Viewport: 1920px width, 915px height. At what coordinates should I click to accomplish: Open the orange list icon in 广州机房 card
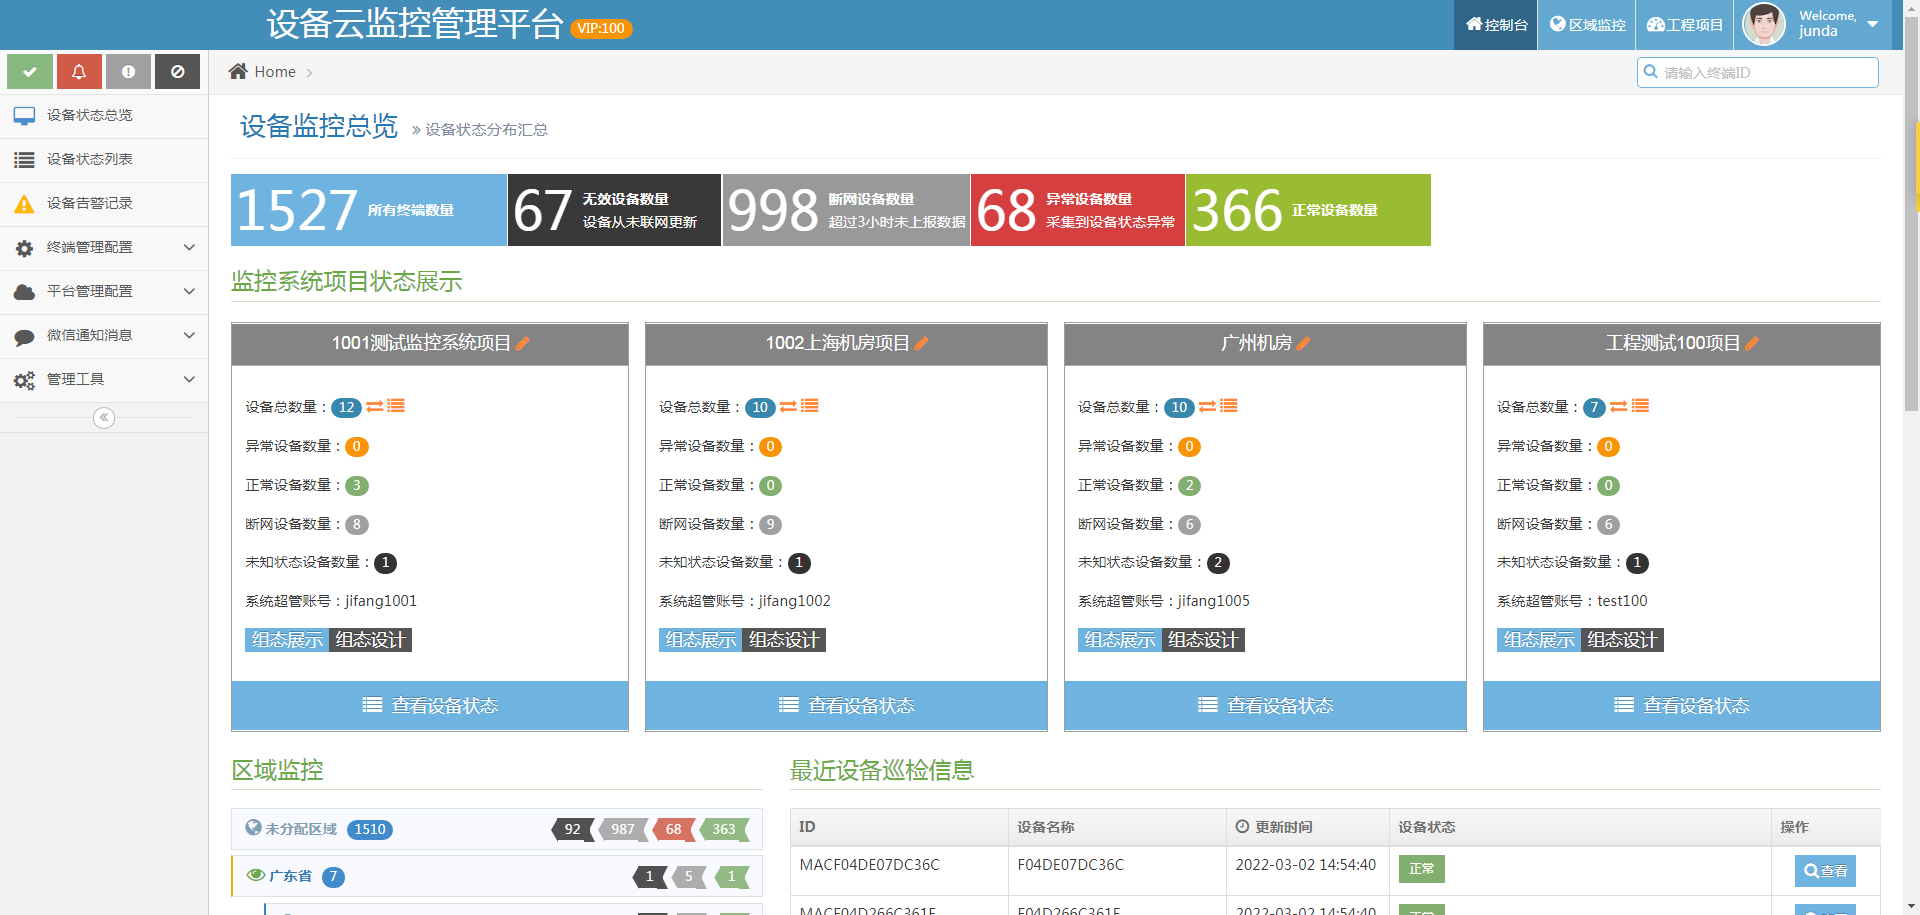[x=1228, y=406]
